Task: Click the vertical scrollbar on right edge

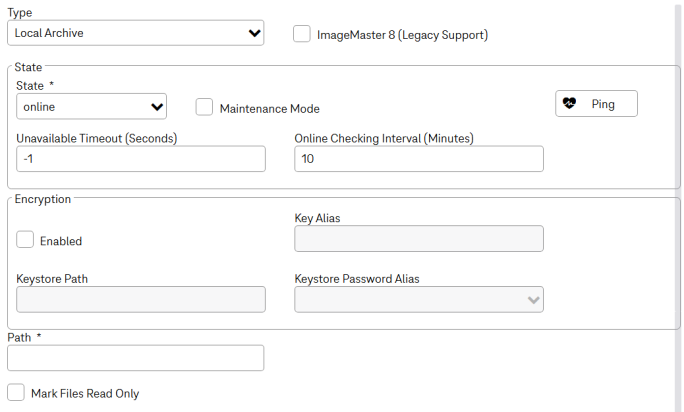Action: click(678, 206)
